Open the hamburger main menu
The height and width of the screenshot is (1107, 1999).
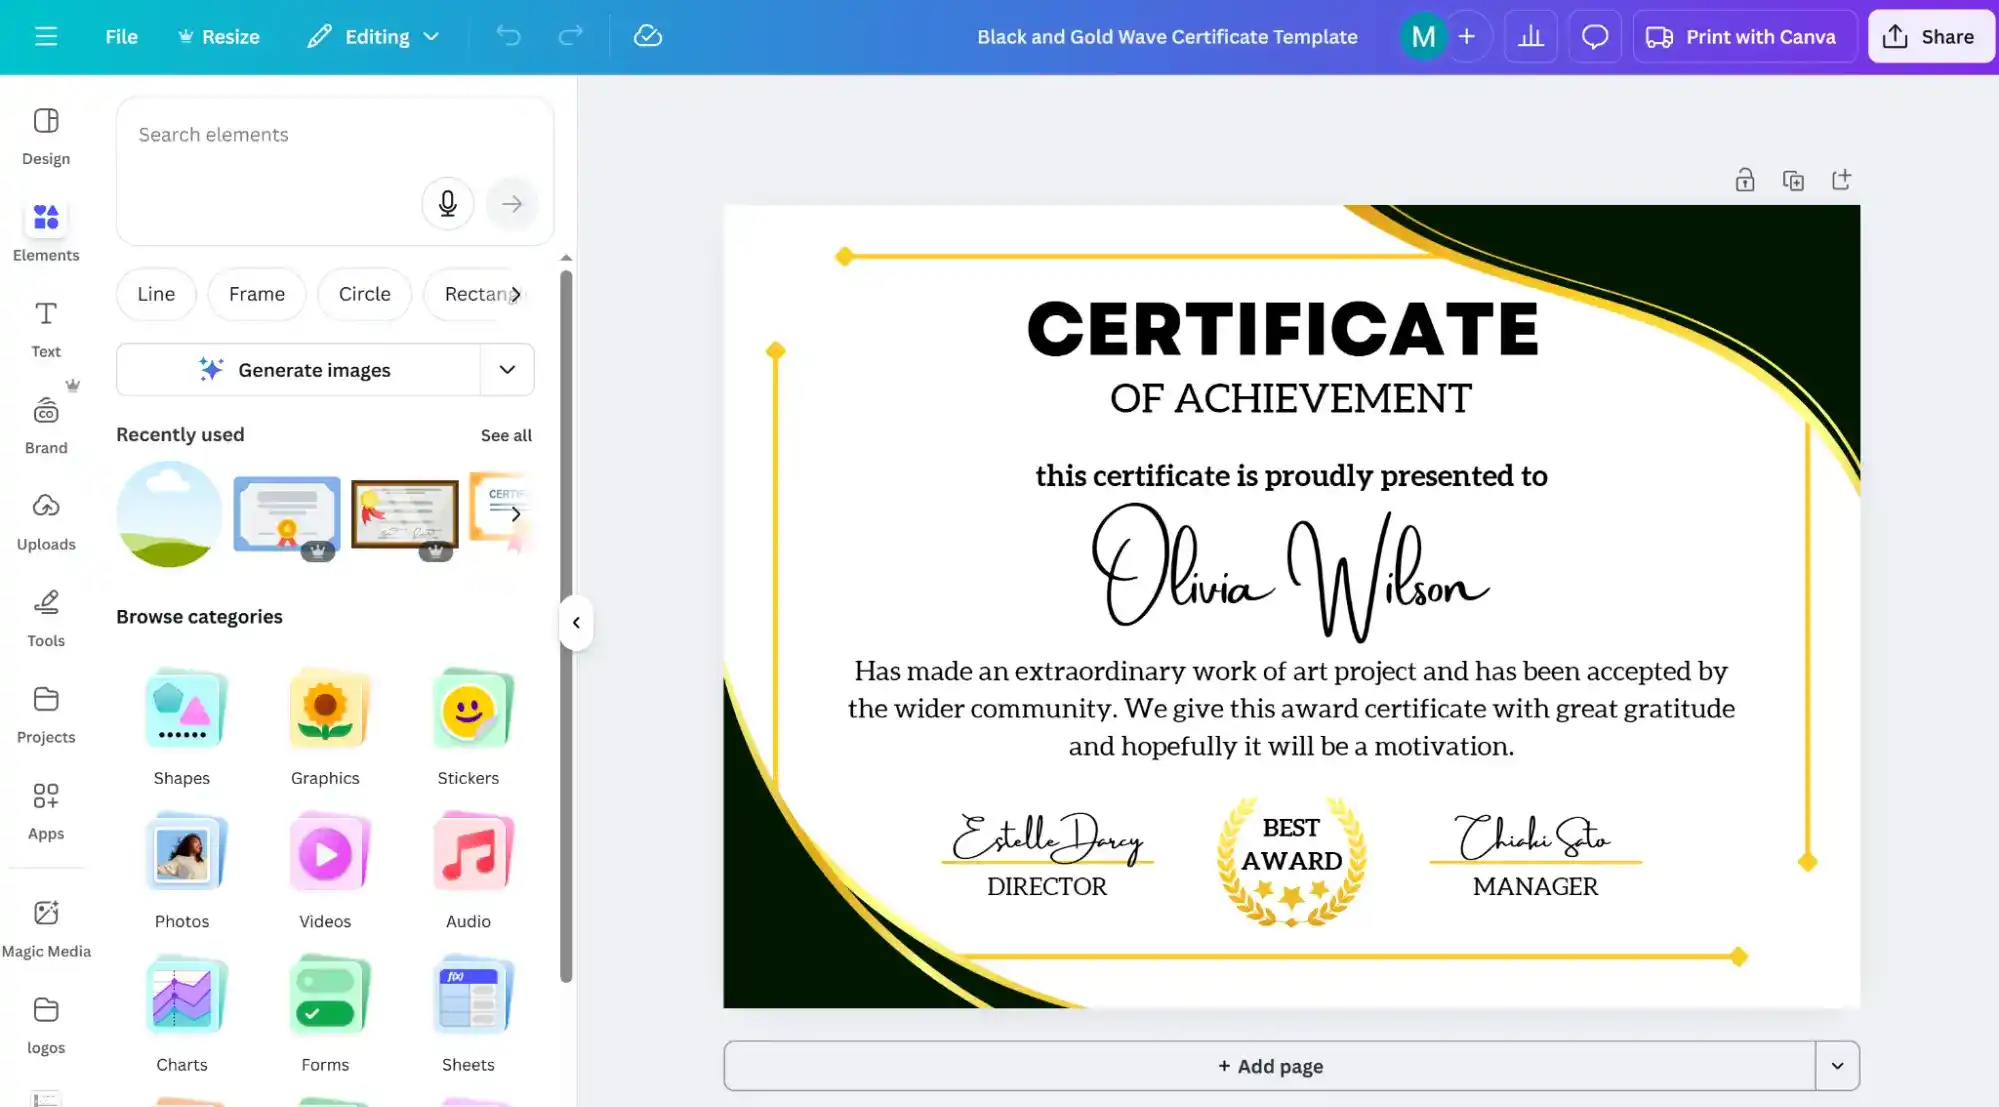click(46, 37)
